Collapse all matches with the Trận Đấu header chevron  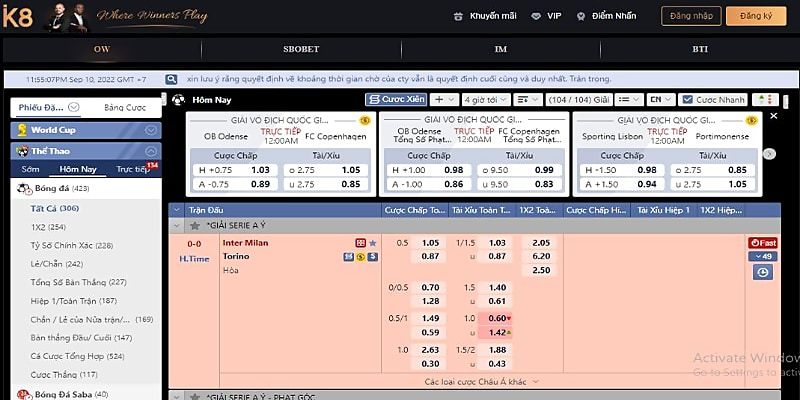[x=177, y=210]
